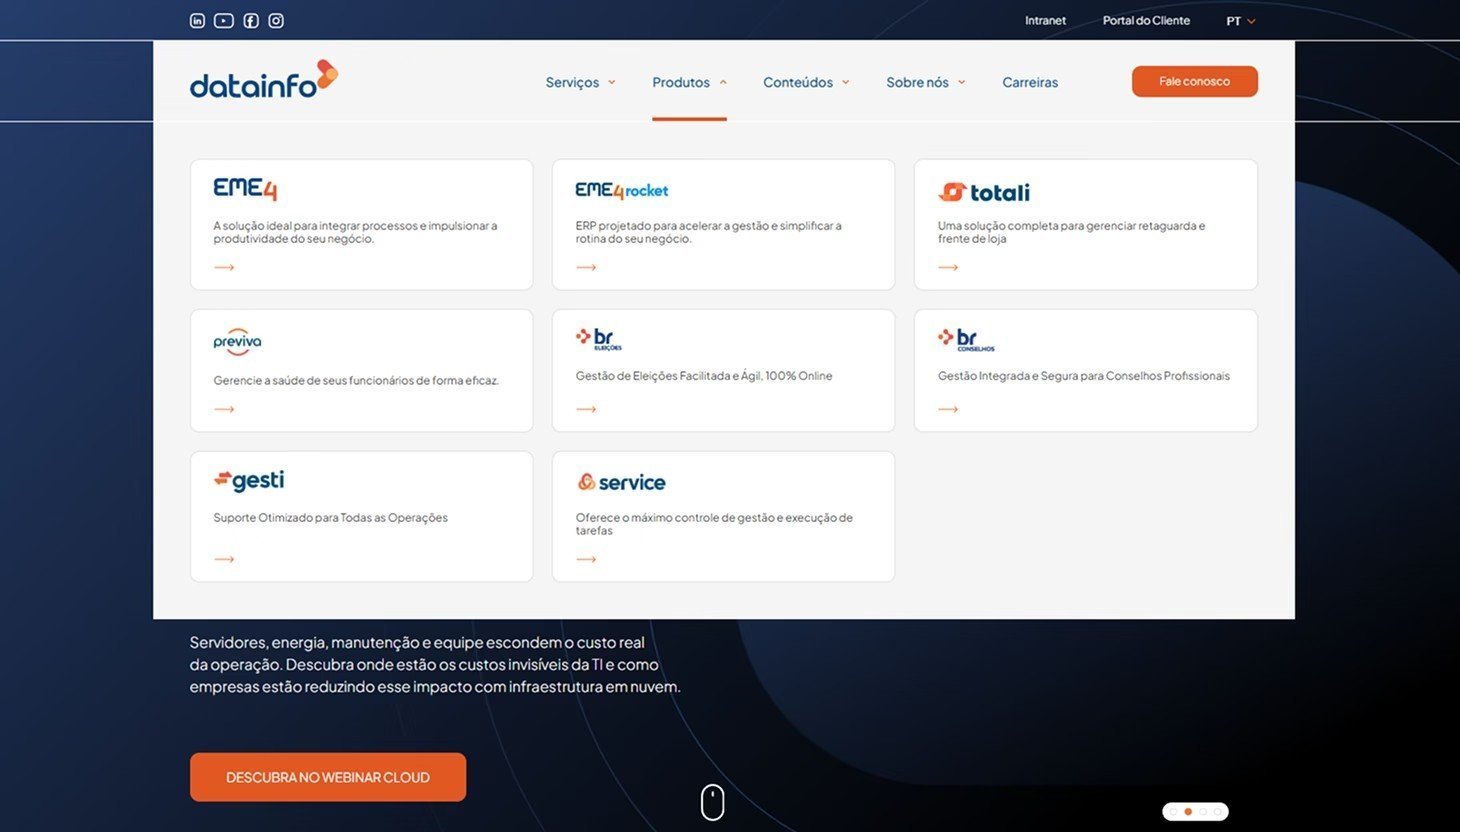Collapse the Produtos menu chevron

pos(723,82)
